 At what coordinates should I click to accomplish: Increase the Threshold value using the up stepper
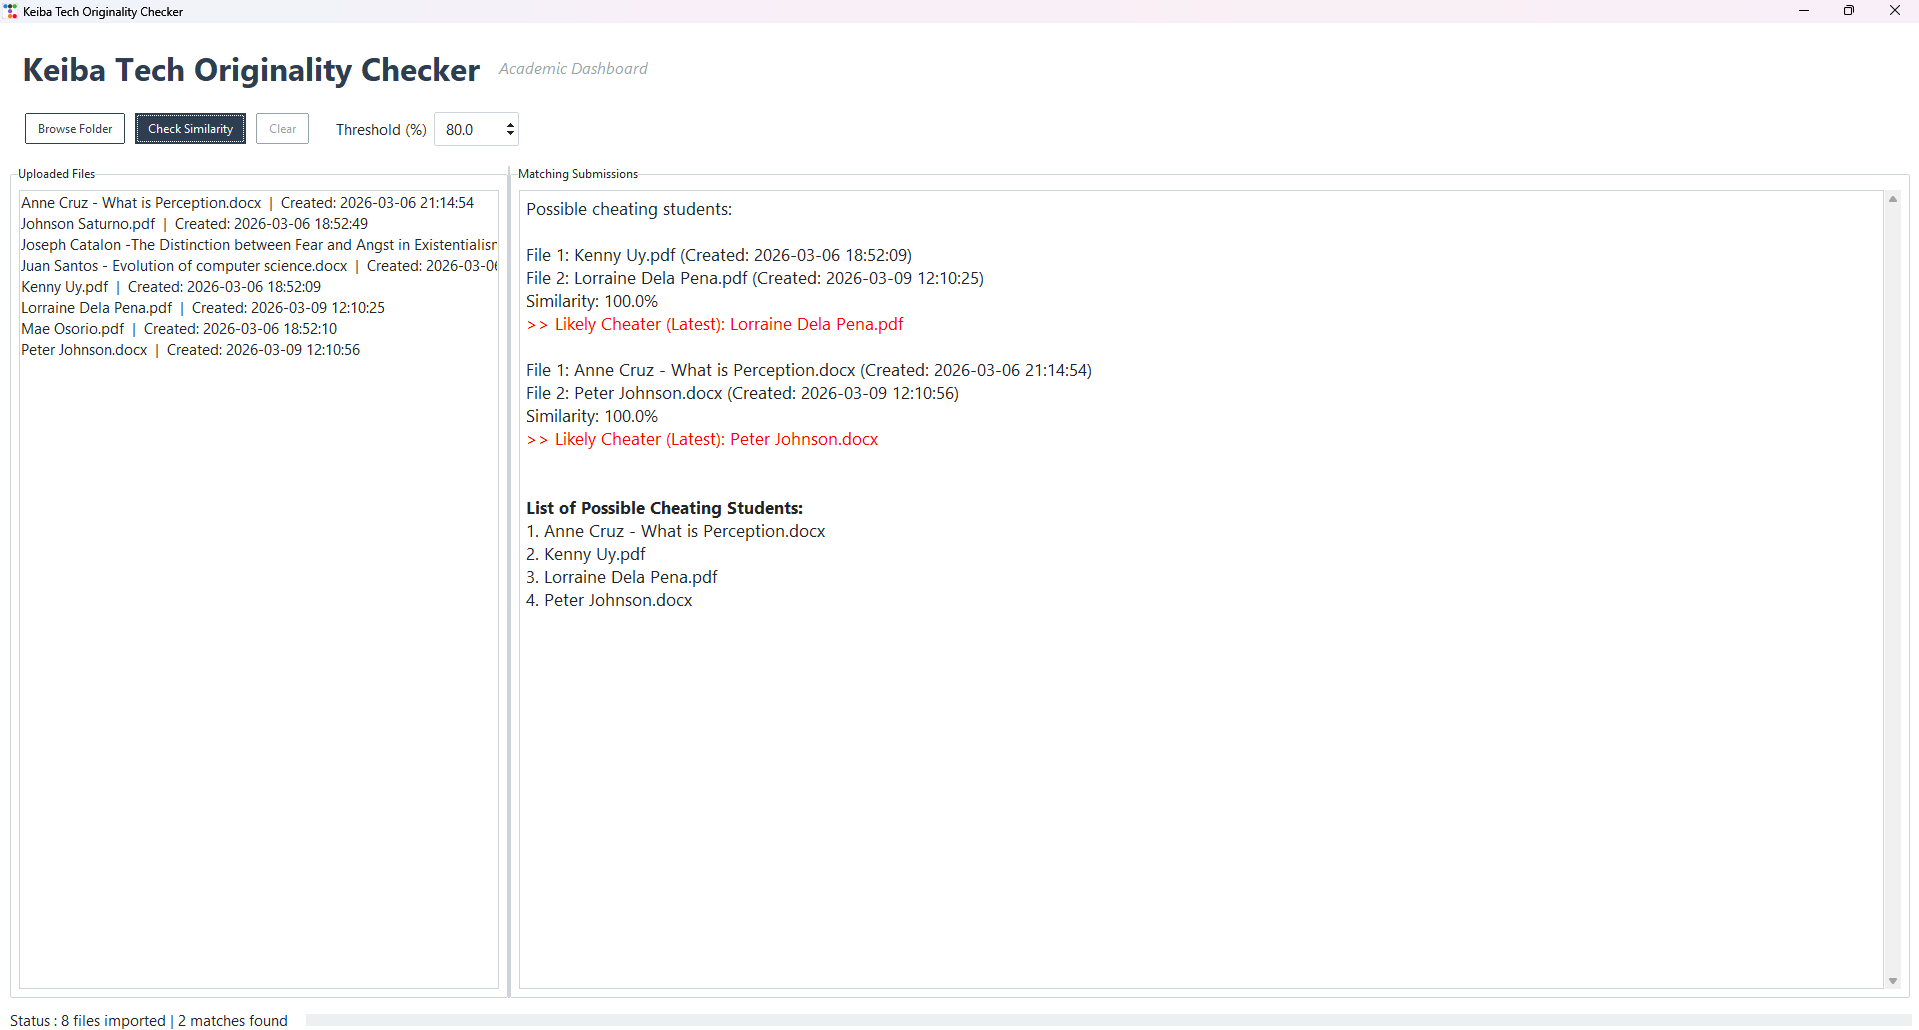pos(508,124)
